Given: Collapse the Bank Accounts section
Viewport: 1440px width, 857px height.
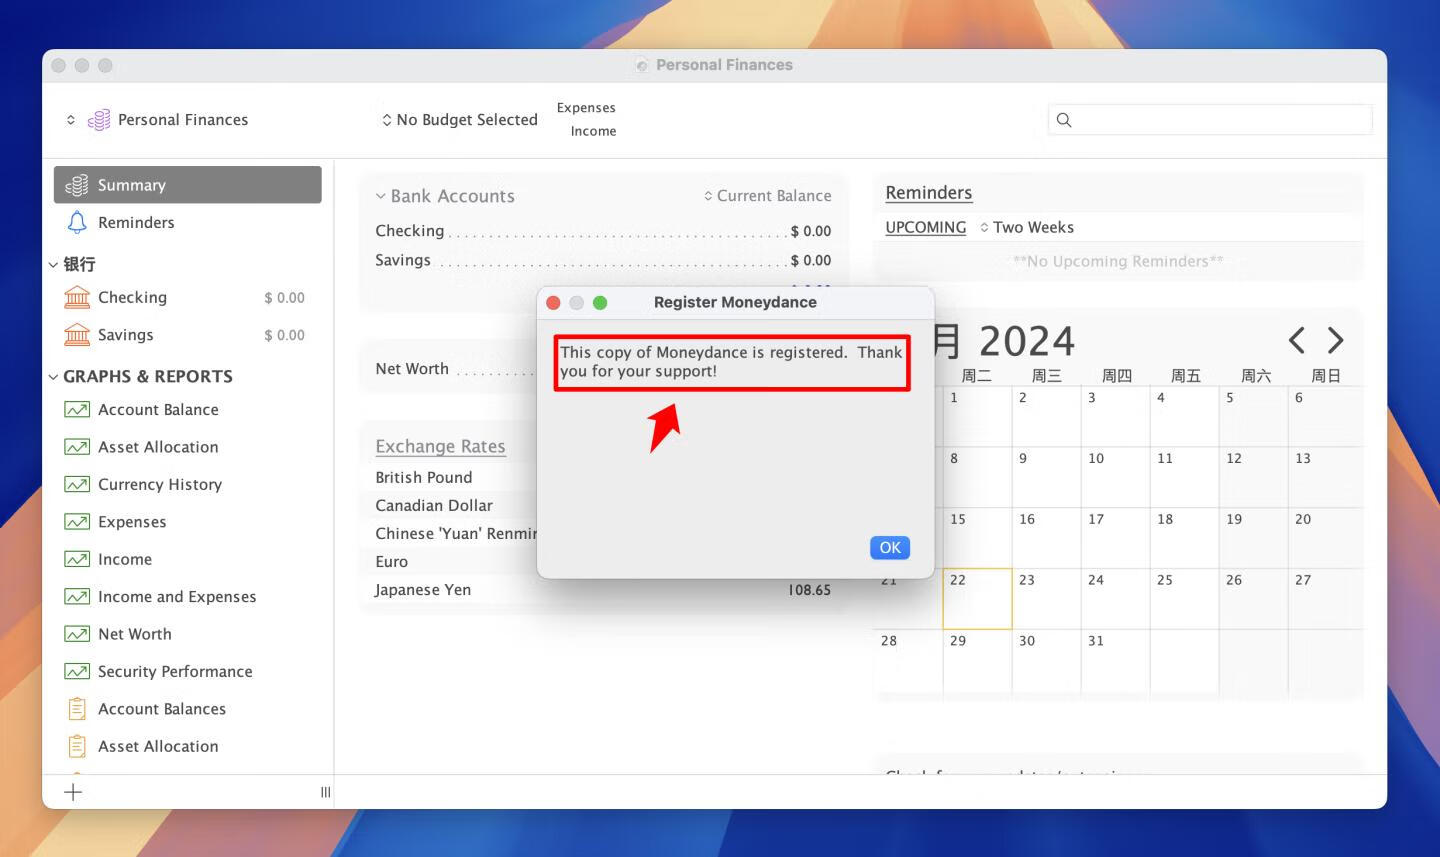Looking at the screenshot, I should click(380, 196).
